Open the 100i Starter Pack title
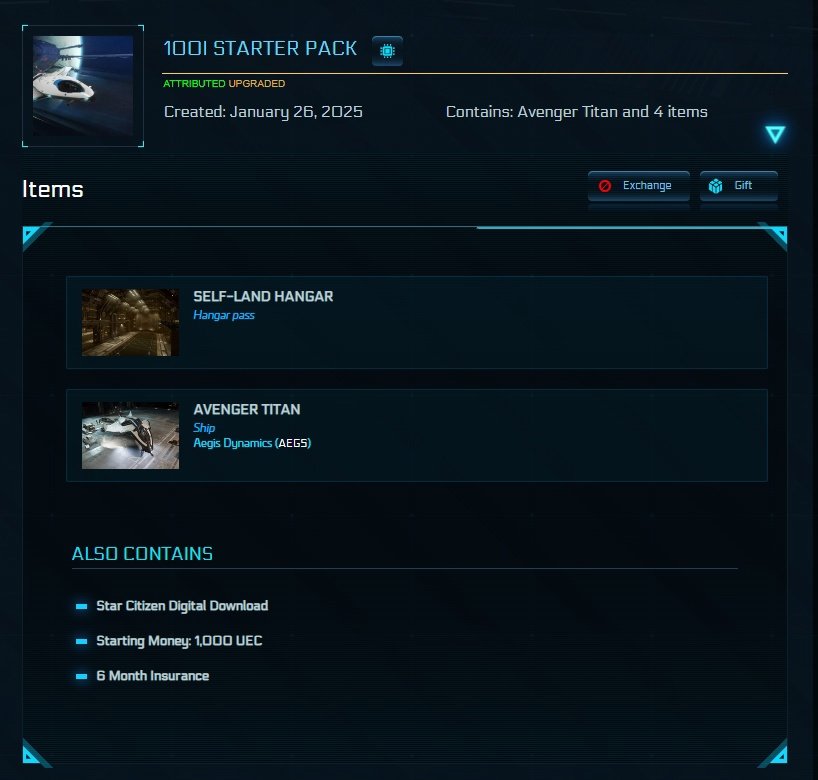Viewport: 818px width, 780px height. (x=260, y=49)
